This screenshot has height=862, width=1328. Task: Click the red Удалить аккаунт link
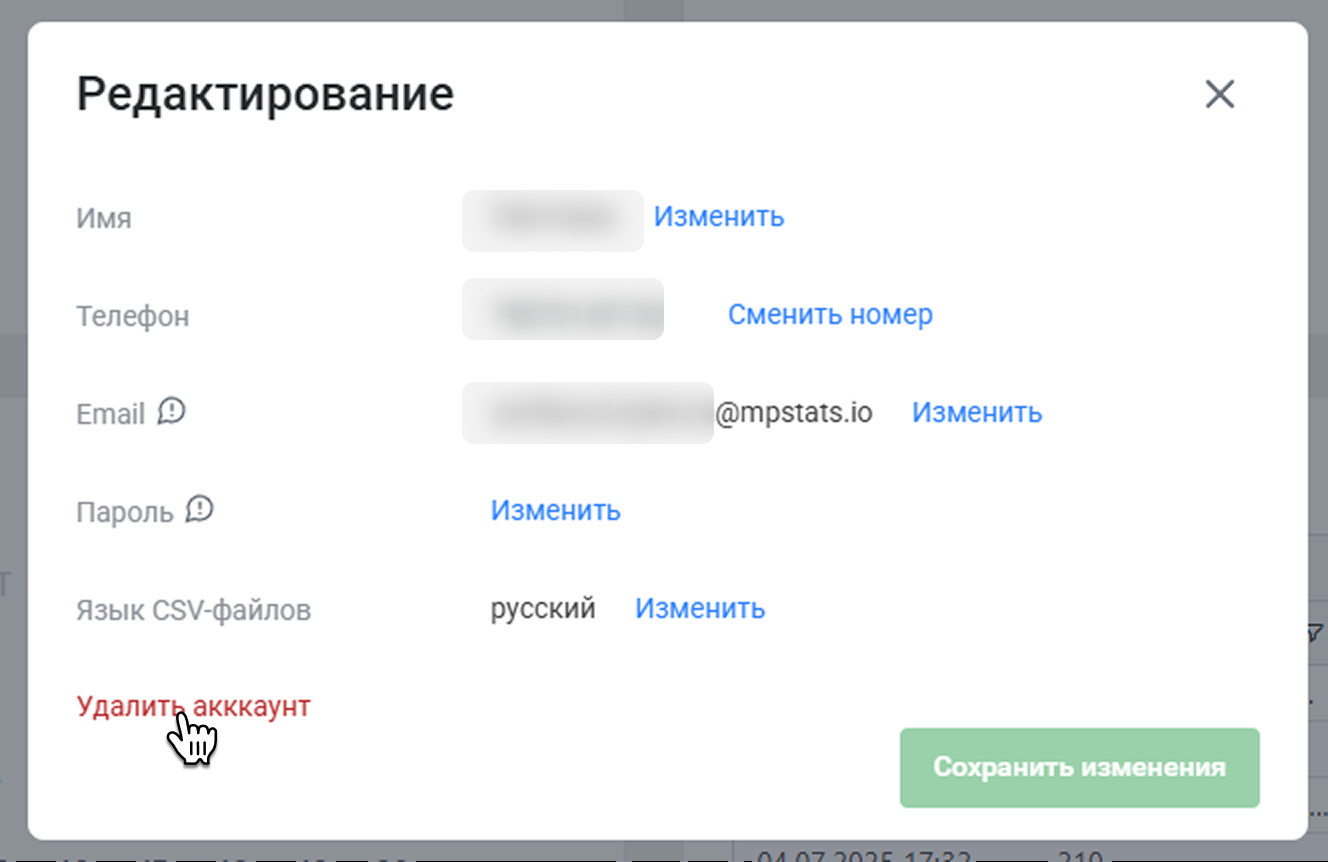coord(193,706)
